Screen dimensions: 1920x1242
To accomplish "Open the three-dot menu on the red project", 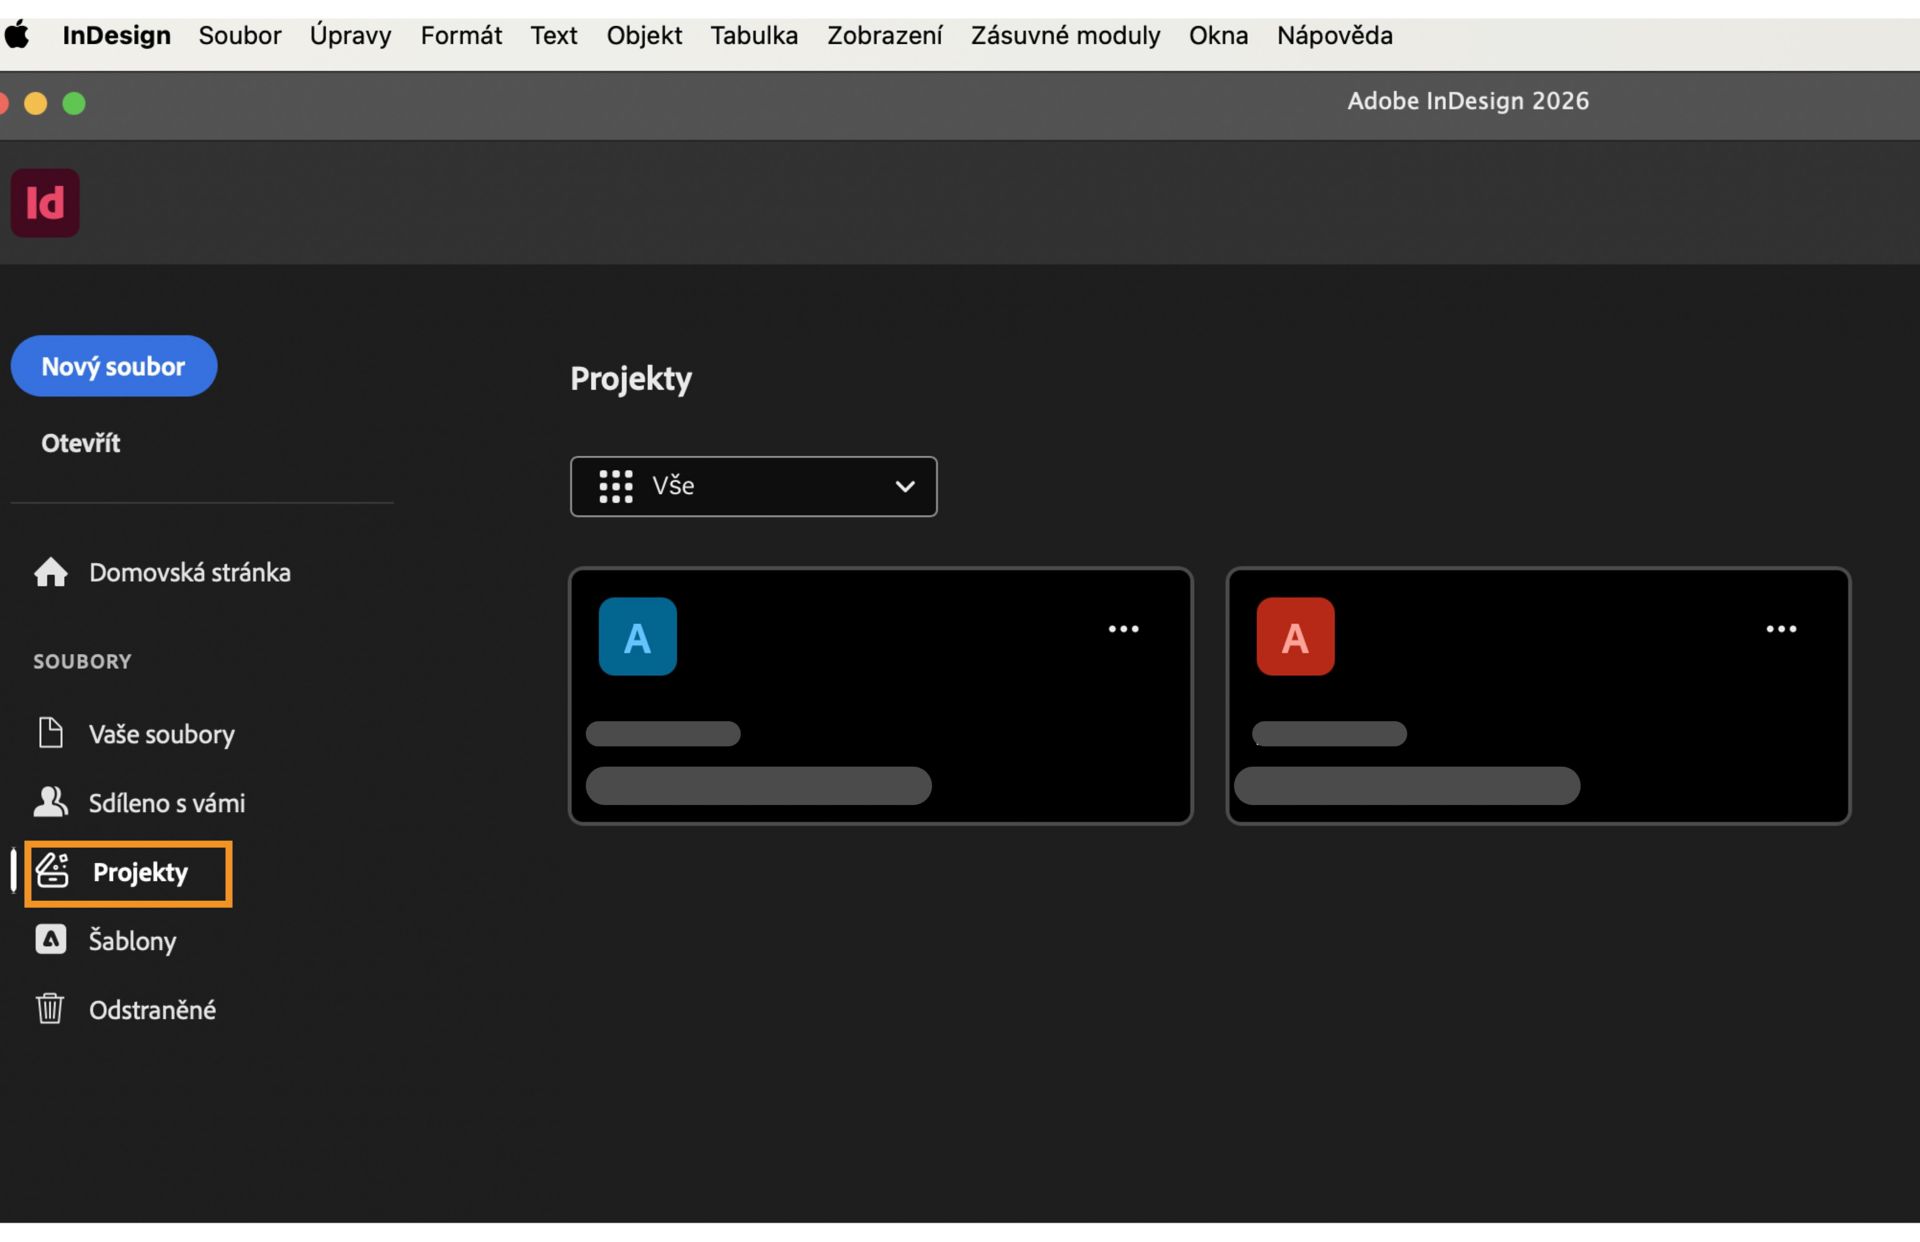I will tap(1782, 628).
